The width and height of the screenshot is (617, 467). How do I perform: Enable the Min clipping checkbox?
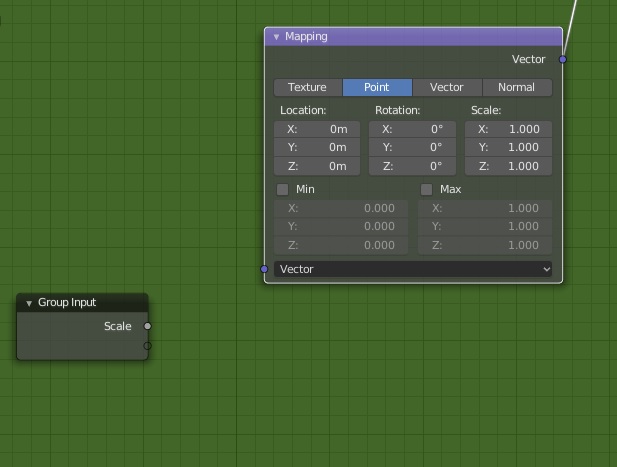point(283,190)
